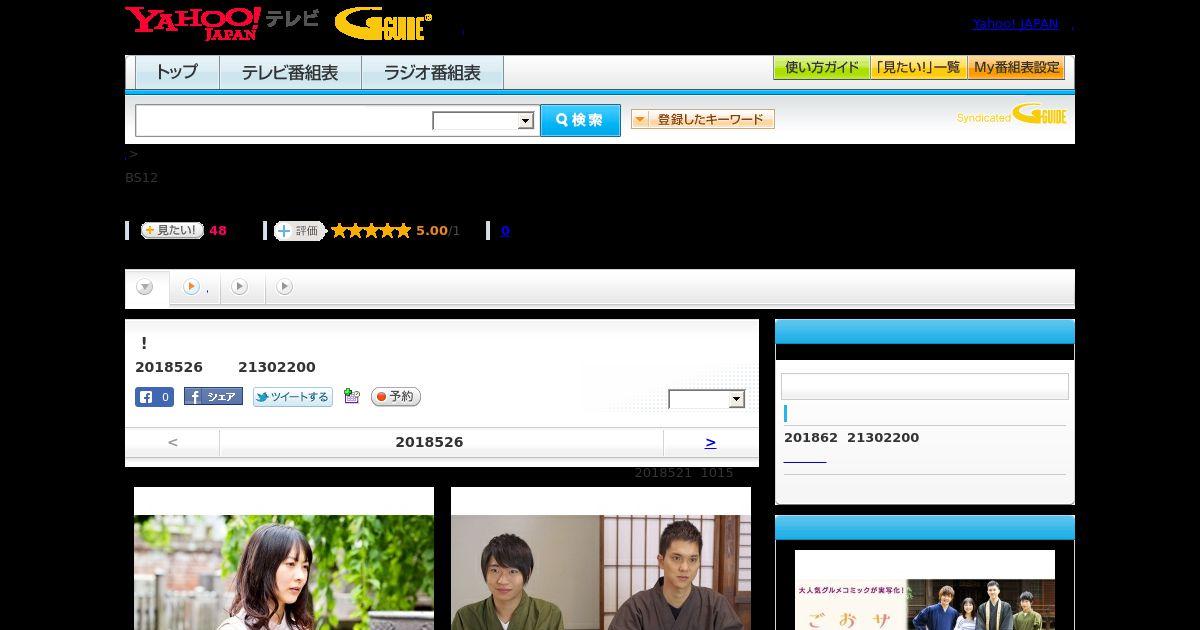Image resolution: width=1200 pixels, height=630 pixels.
Task: Select the tab with orange play icon
Action: coord(195,288)
